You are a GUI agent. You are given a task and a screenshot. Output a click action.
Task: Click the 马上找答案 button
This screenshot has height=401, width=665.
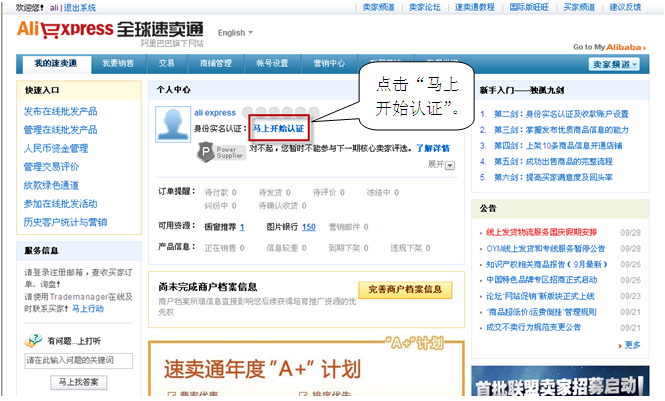(77, 381)
